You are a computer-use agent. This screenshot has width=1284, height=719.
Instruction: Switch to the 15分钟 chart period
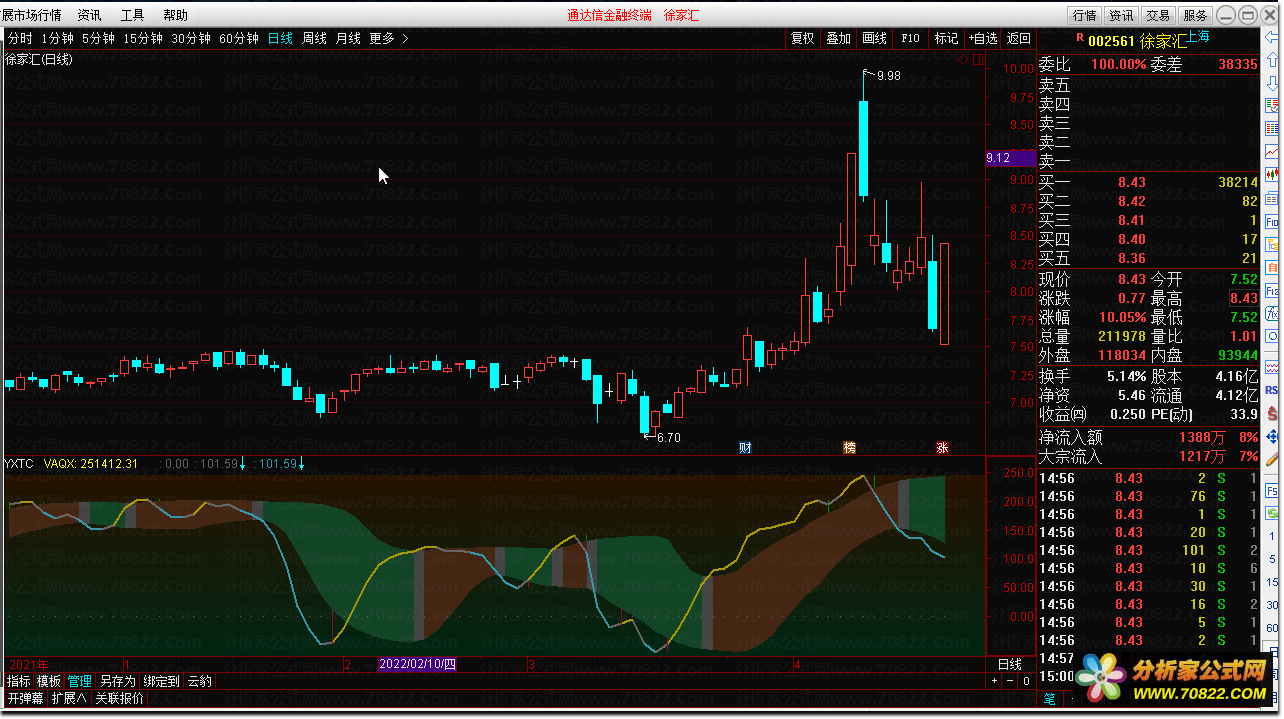(x=143, y=38)
